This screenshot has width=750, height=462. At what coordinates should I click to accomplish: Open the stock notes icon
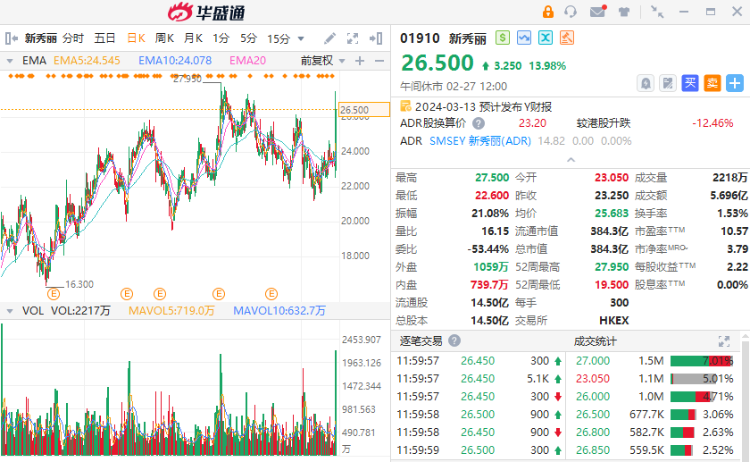[x=668, y=83]
